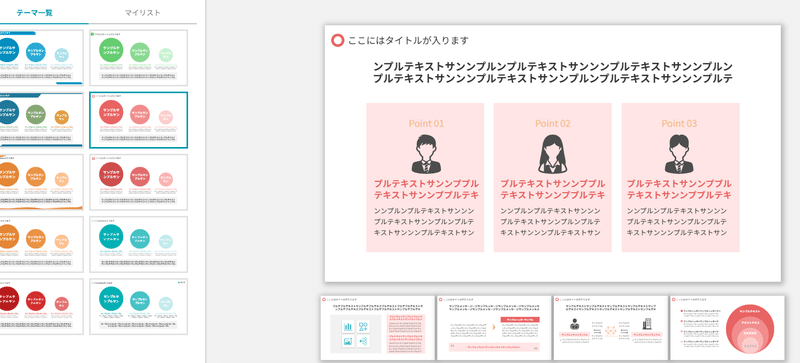Pick the teal theme thumbnail in the fourth row

click(139, 245)
